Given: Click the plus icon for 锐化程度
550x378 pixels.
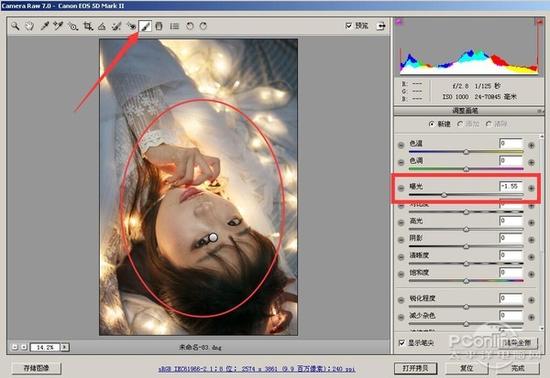Looking at the screenshot, I should tap(531, 300).
